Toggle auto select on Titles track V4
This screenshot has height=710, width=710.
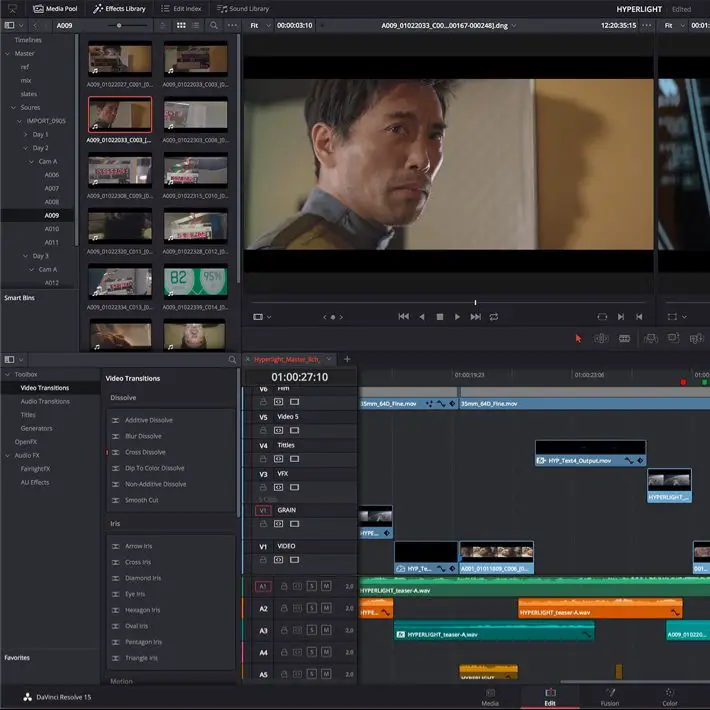(x=278, y=459)
